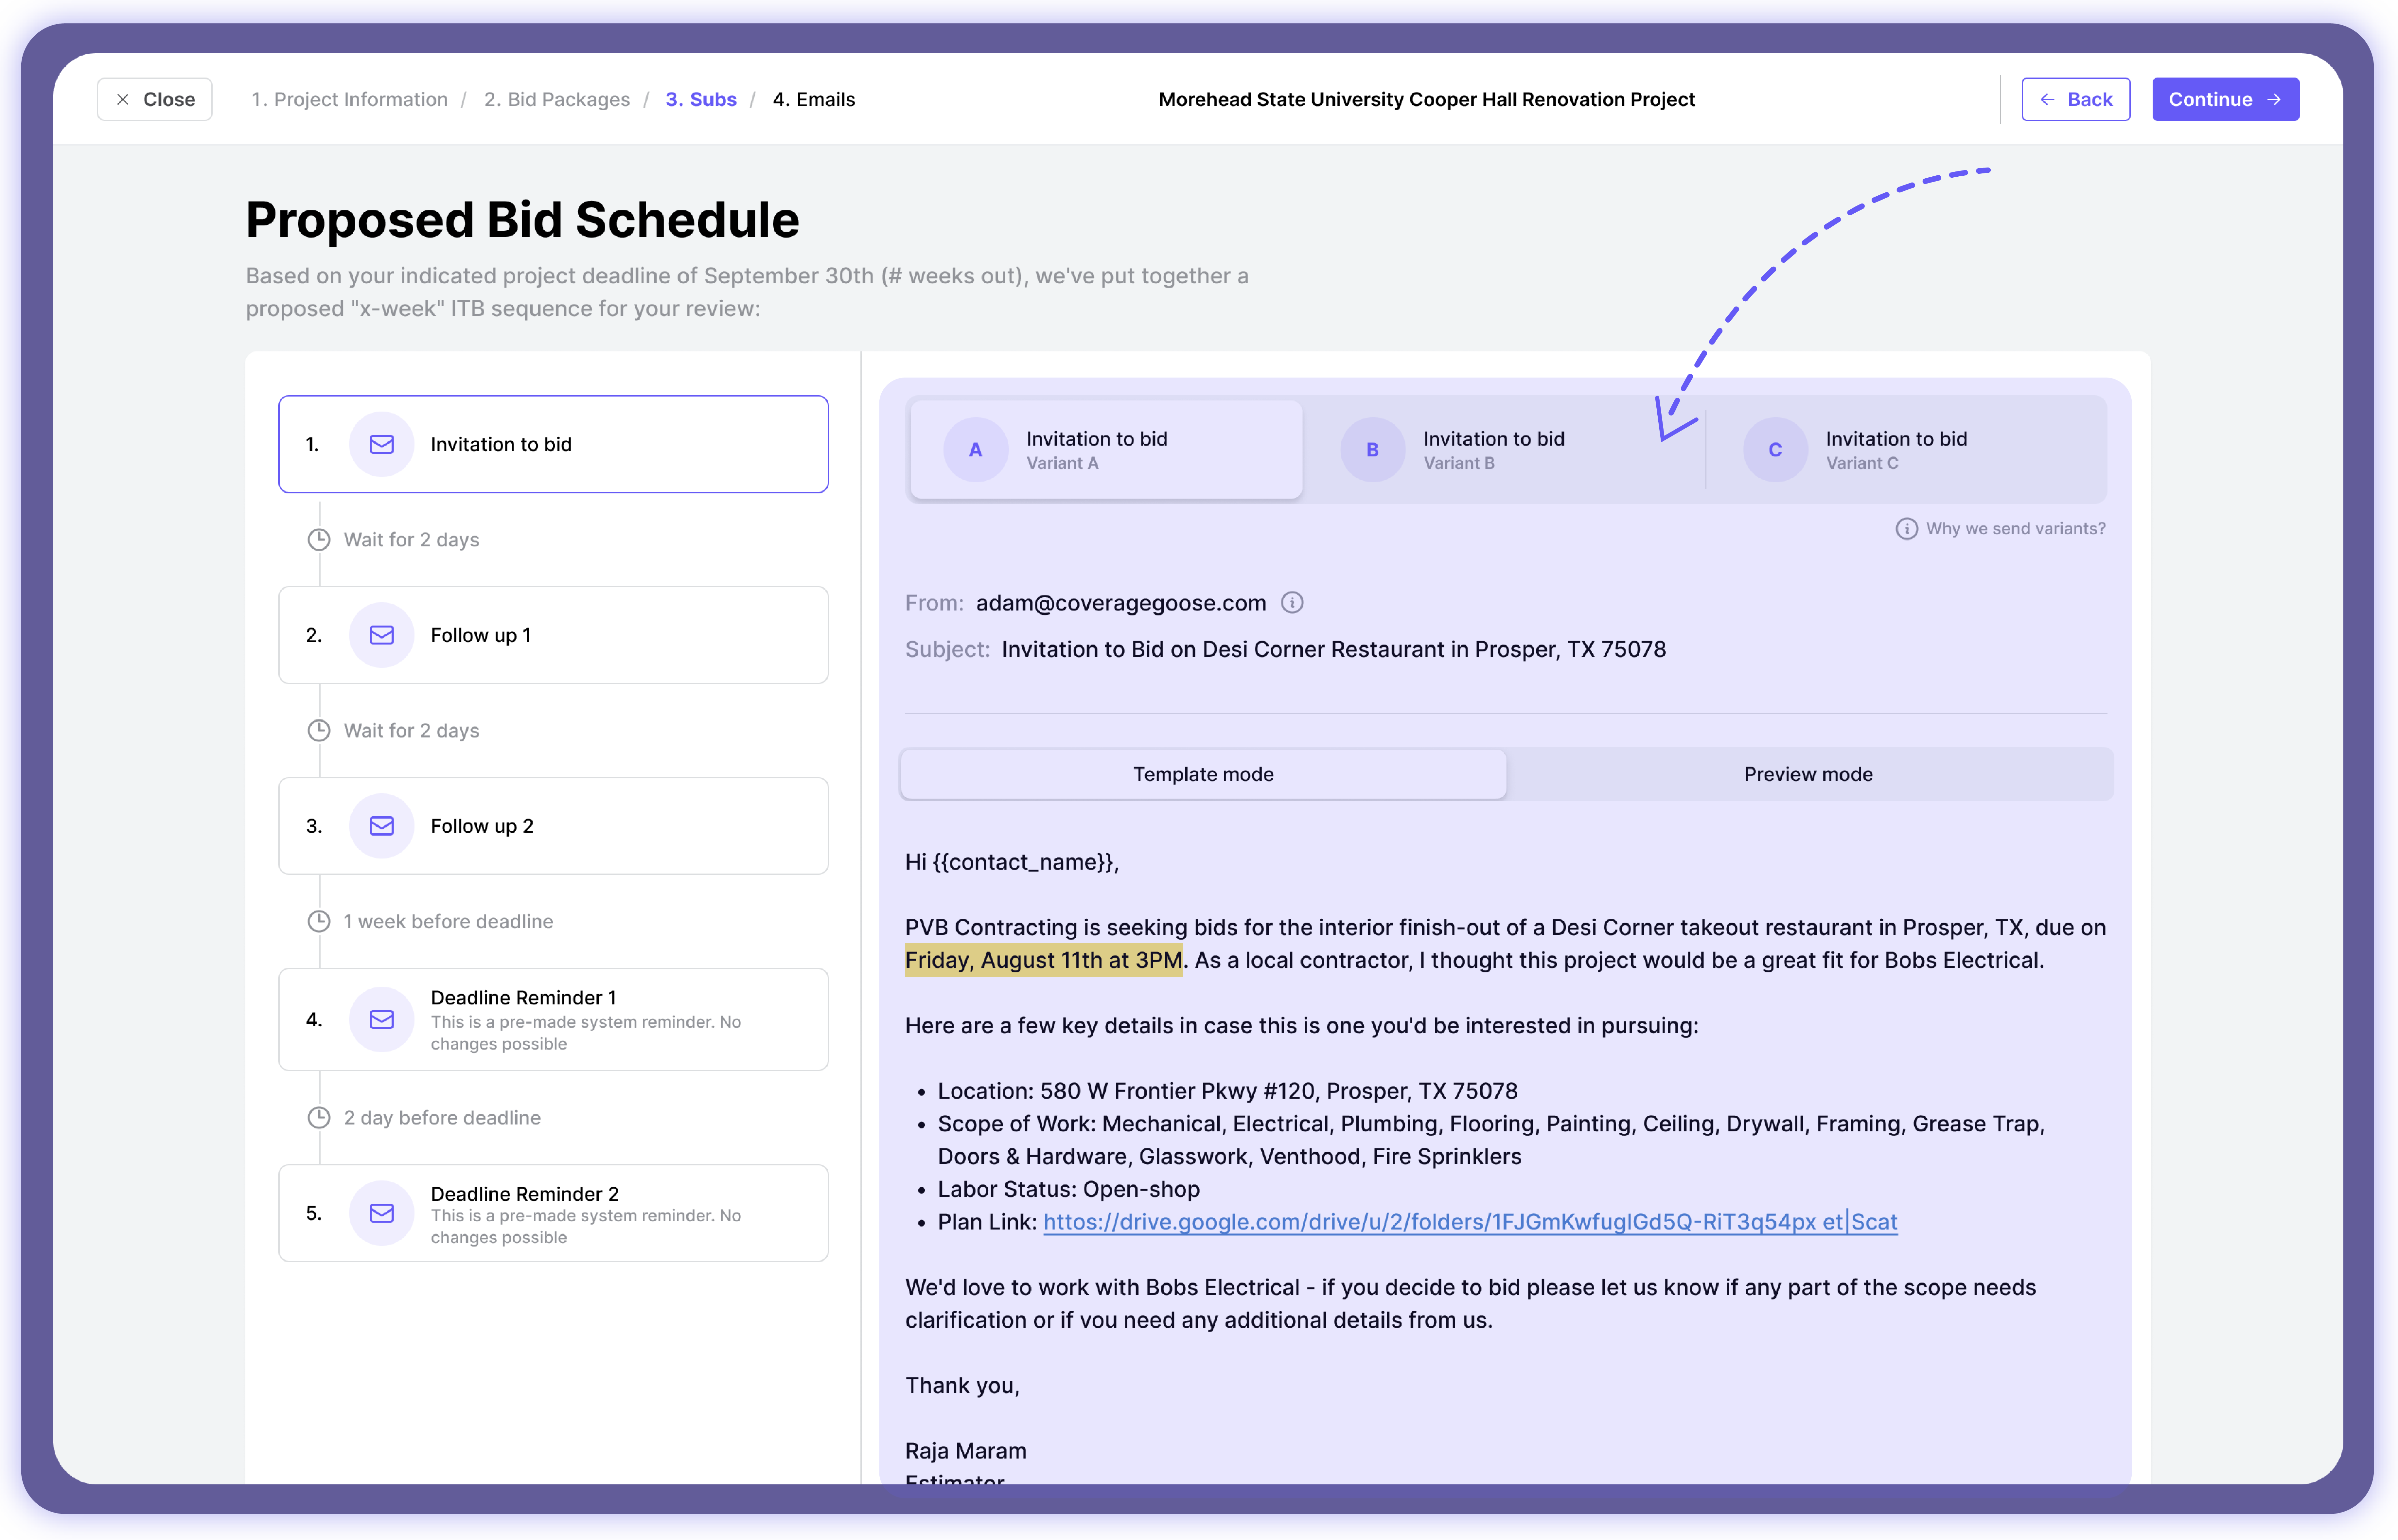Screen dimensions: 2398x1540
Task: Go to Project Information step
Action: [x=349, y=99]
